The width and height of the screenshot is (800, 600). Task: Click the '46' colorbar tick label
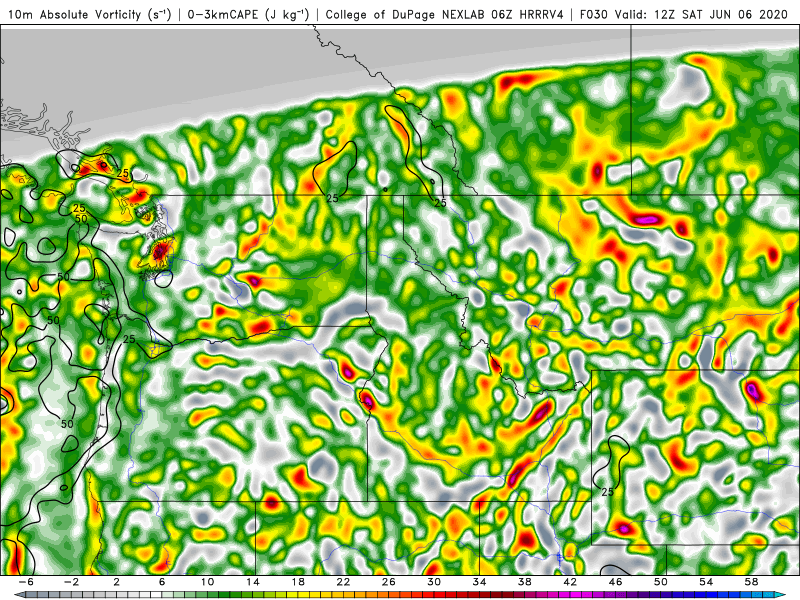[616, 582]
